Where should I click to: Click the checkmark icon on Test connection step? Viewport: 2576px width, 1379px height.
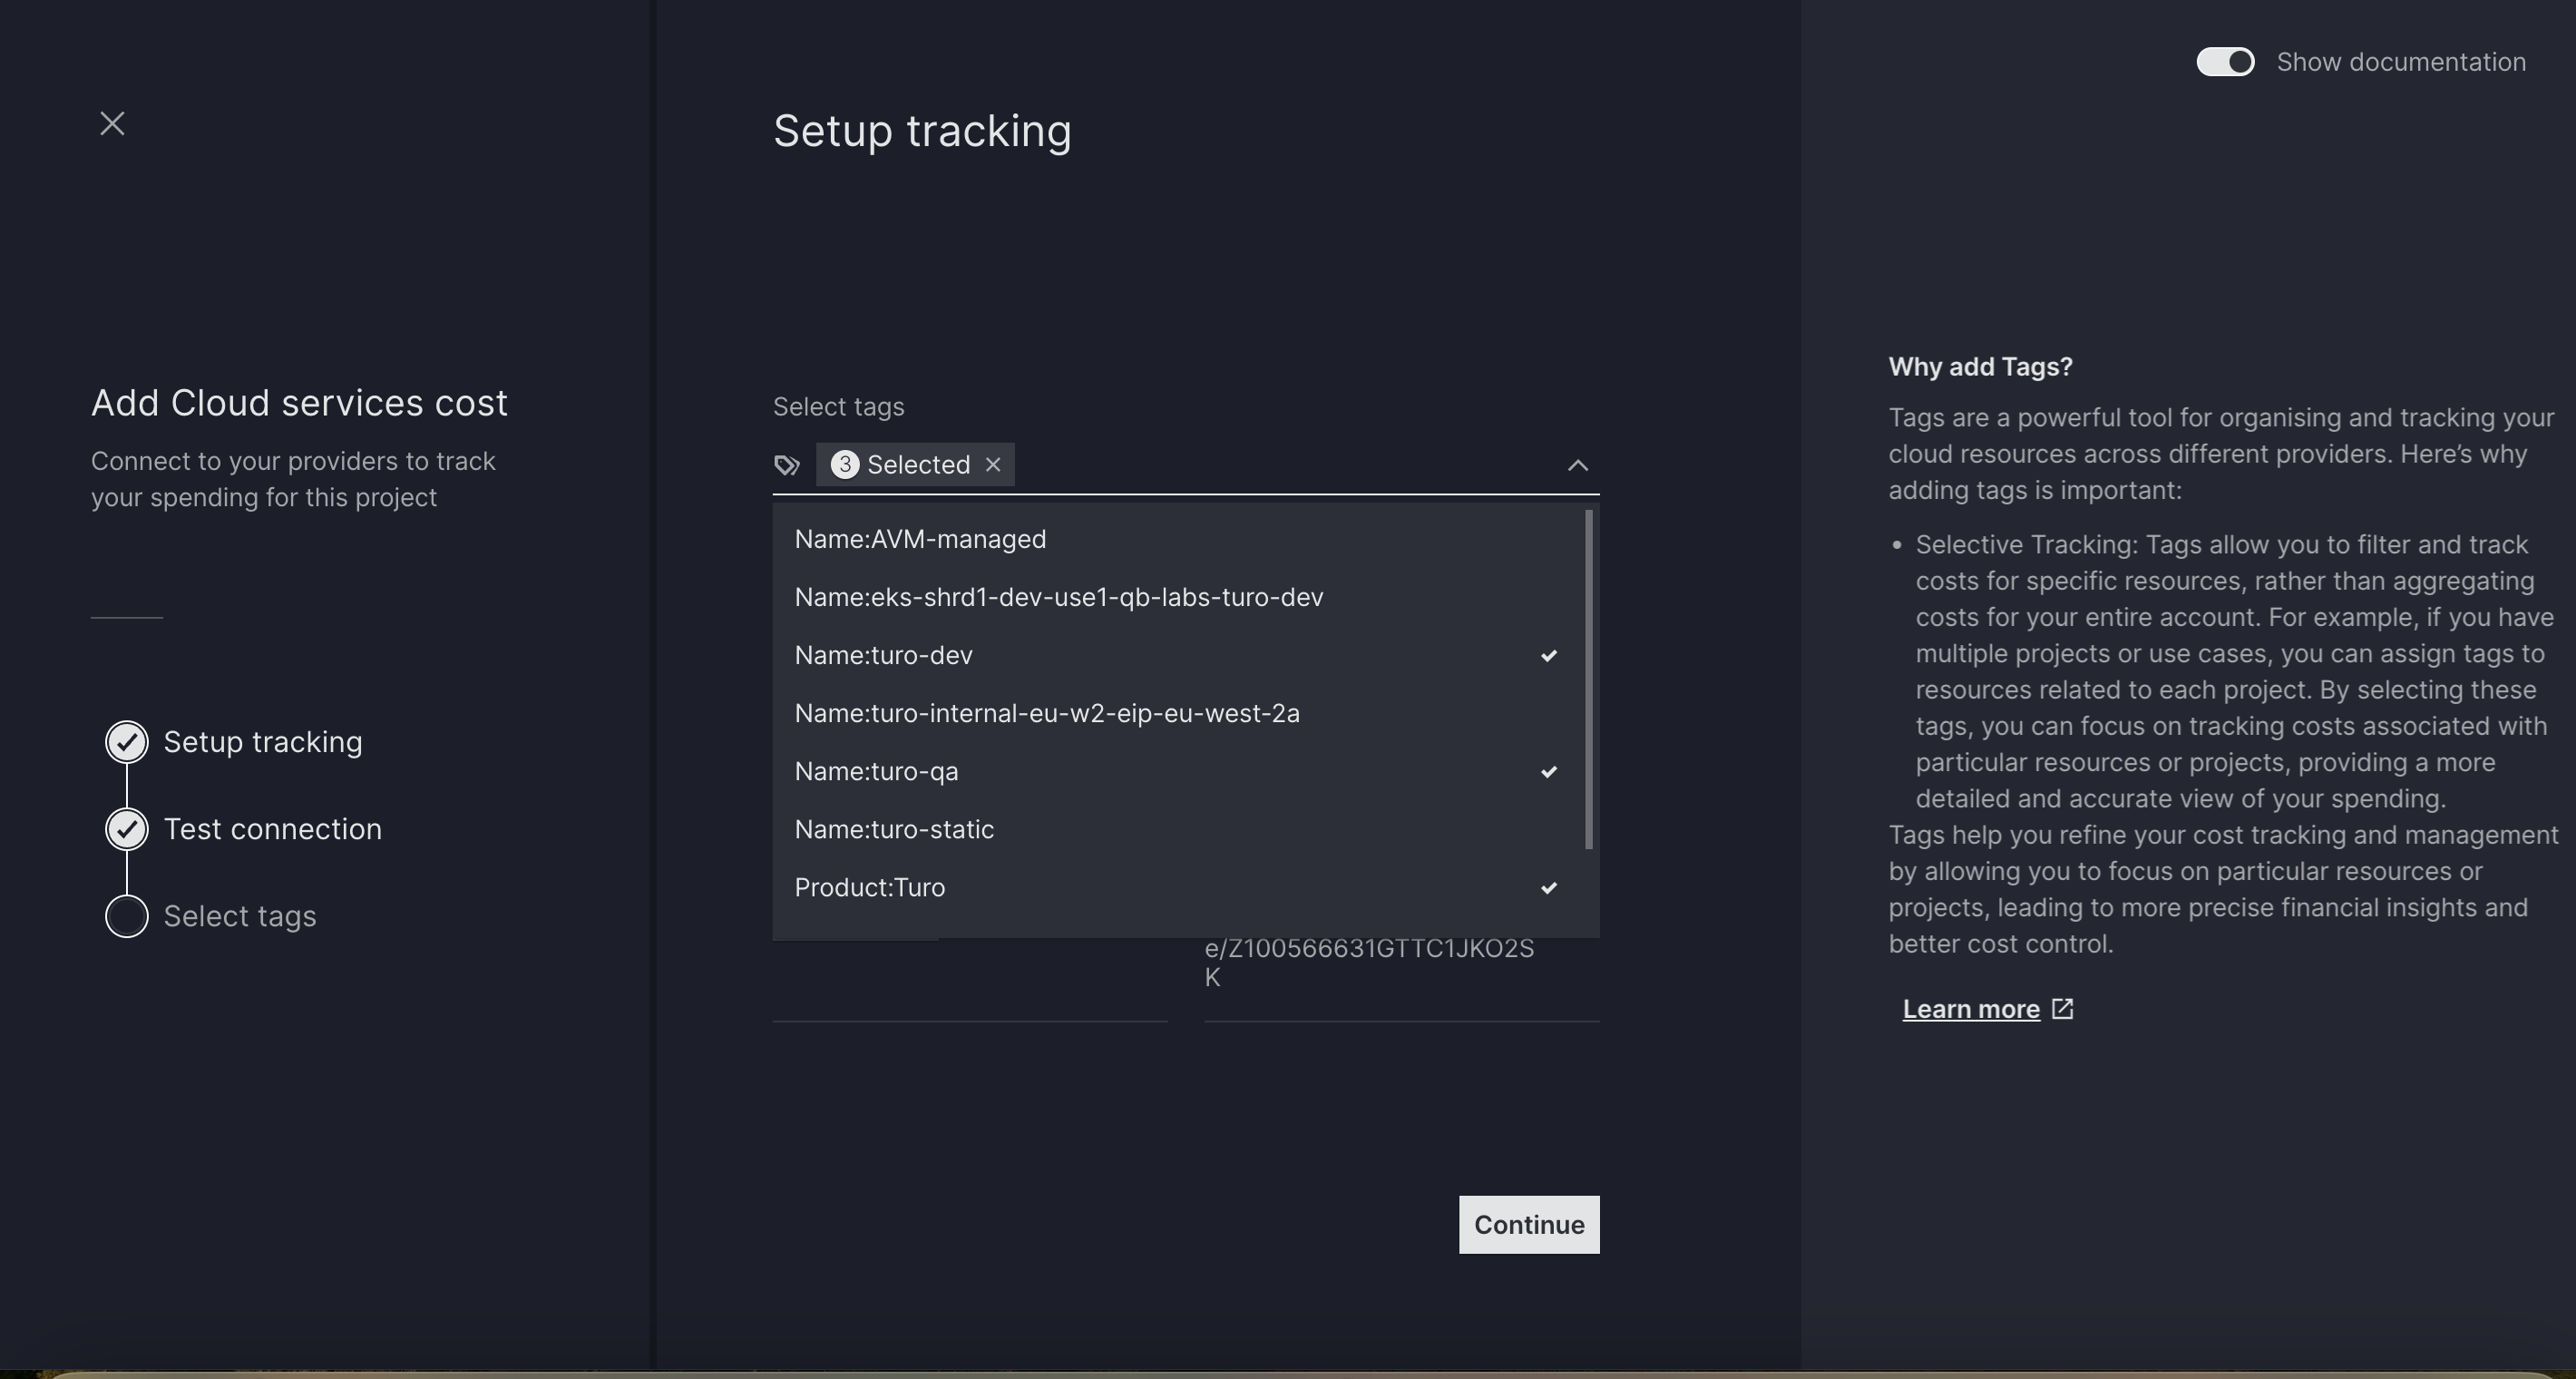126,829
